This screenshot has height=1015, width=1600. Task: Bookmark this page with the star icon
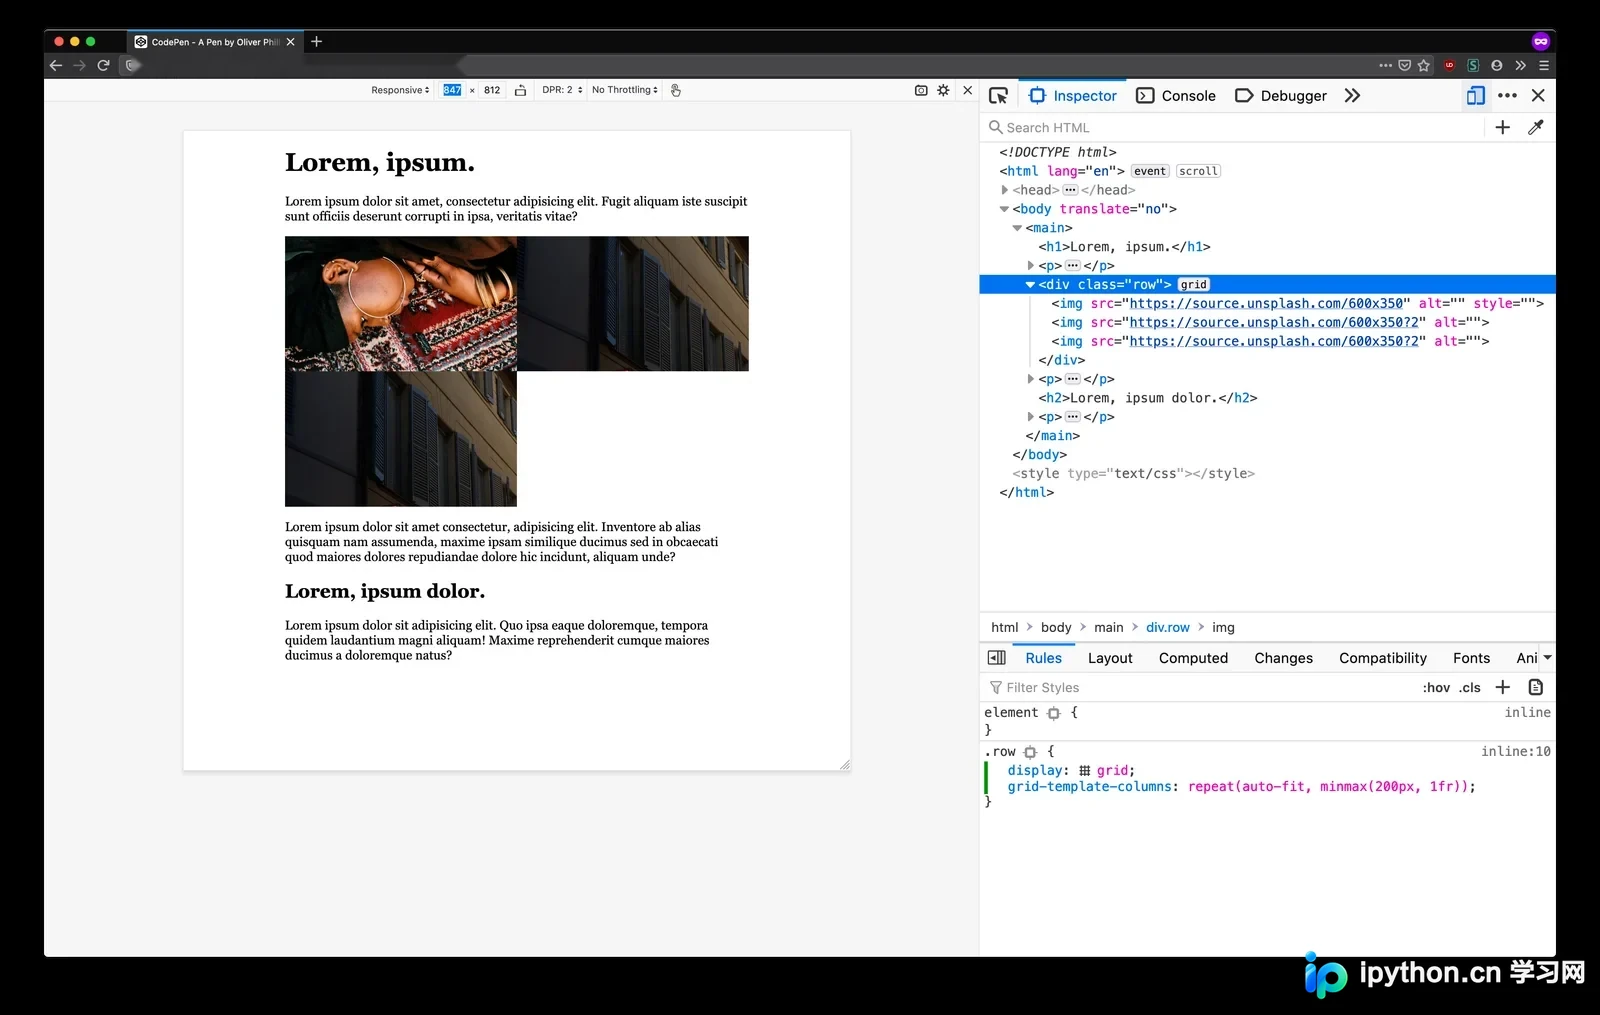coord(1424,65)
